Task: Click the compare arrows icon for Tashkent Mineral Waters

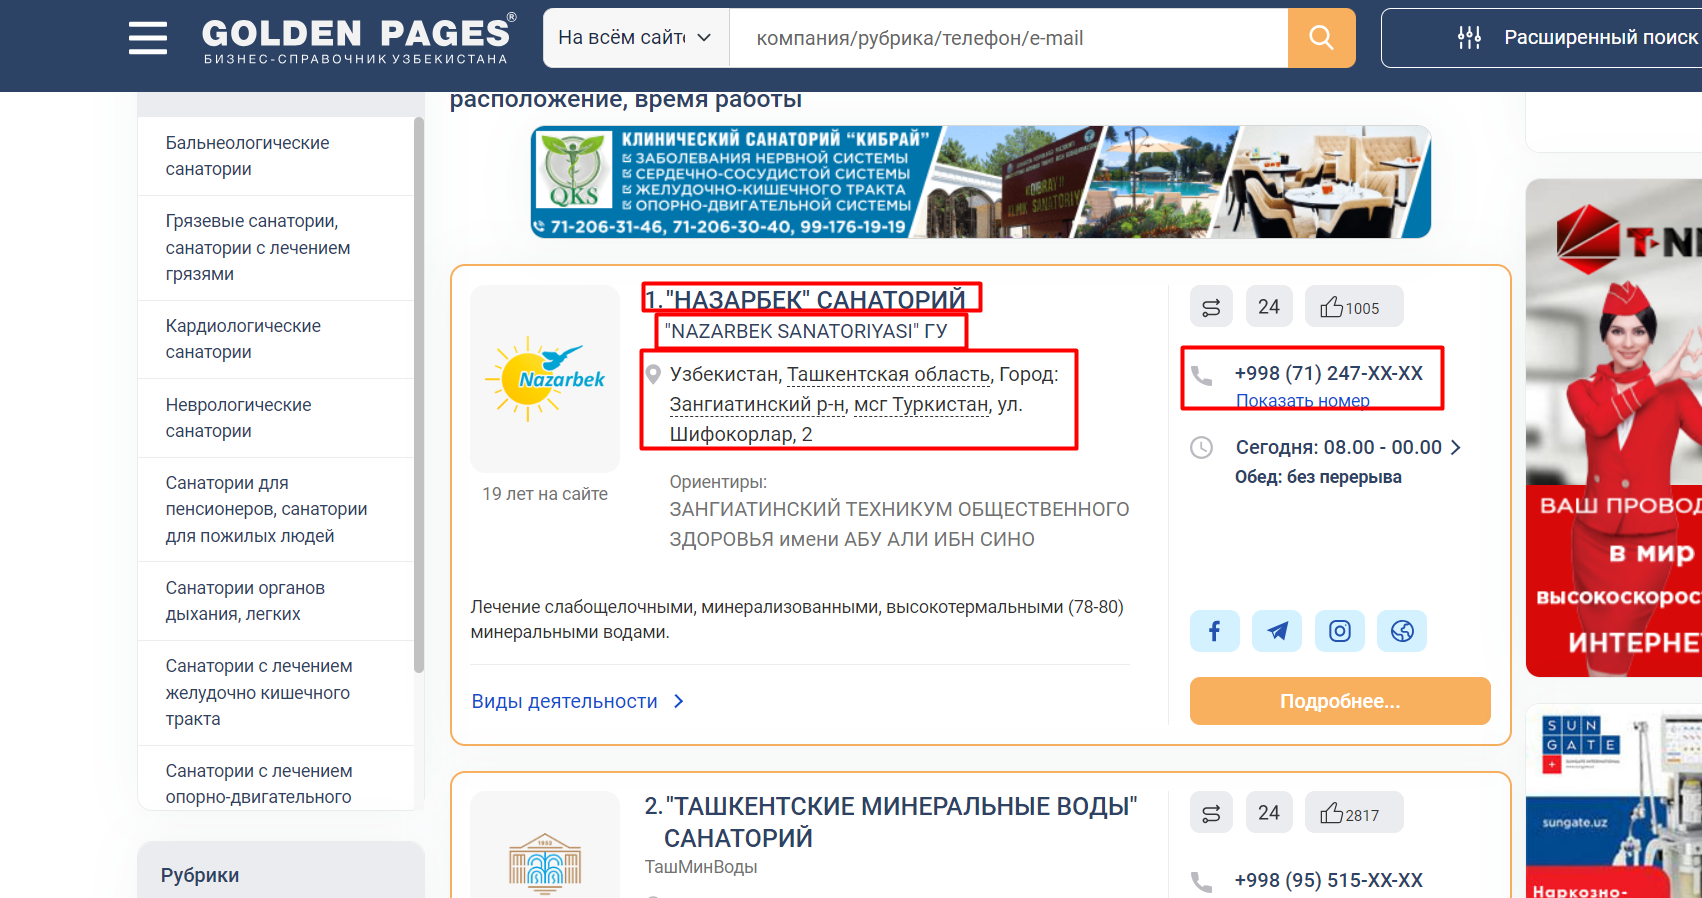Action: [1211, 813]
